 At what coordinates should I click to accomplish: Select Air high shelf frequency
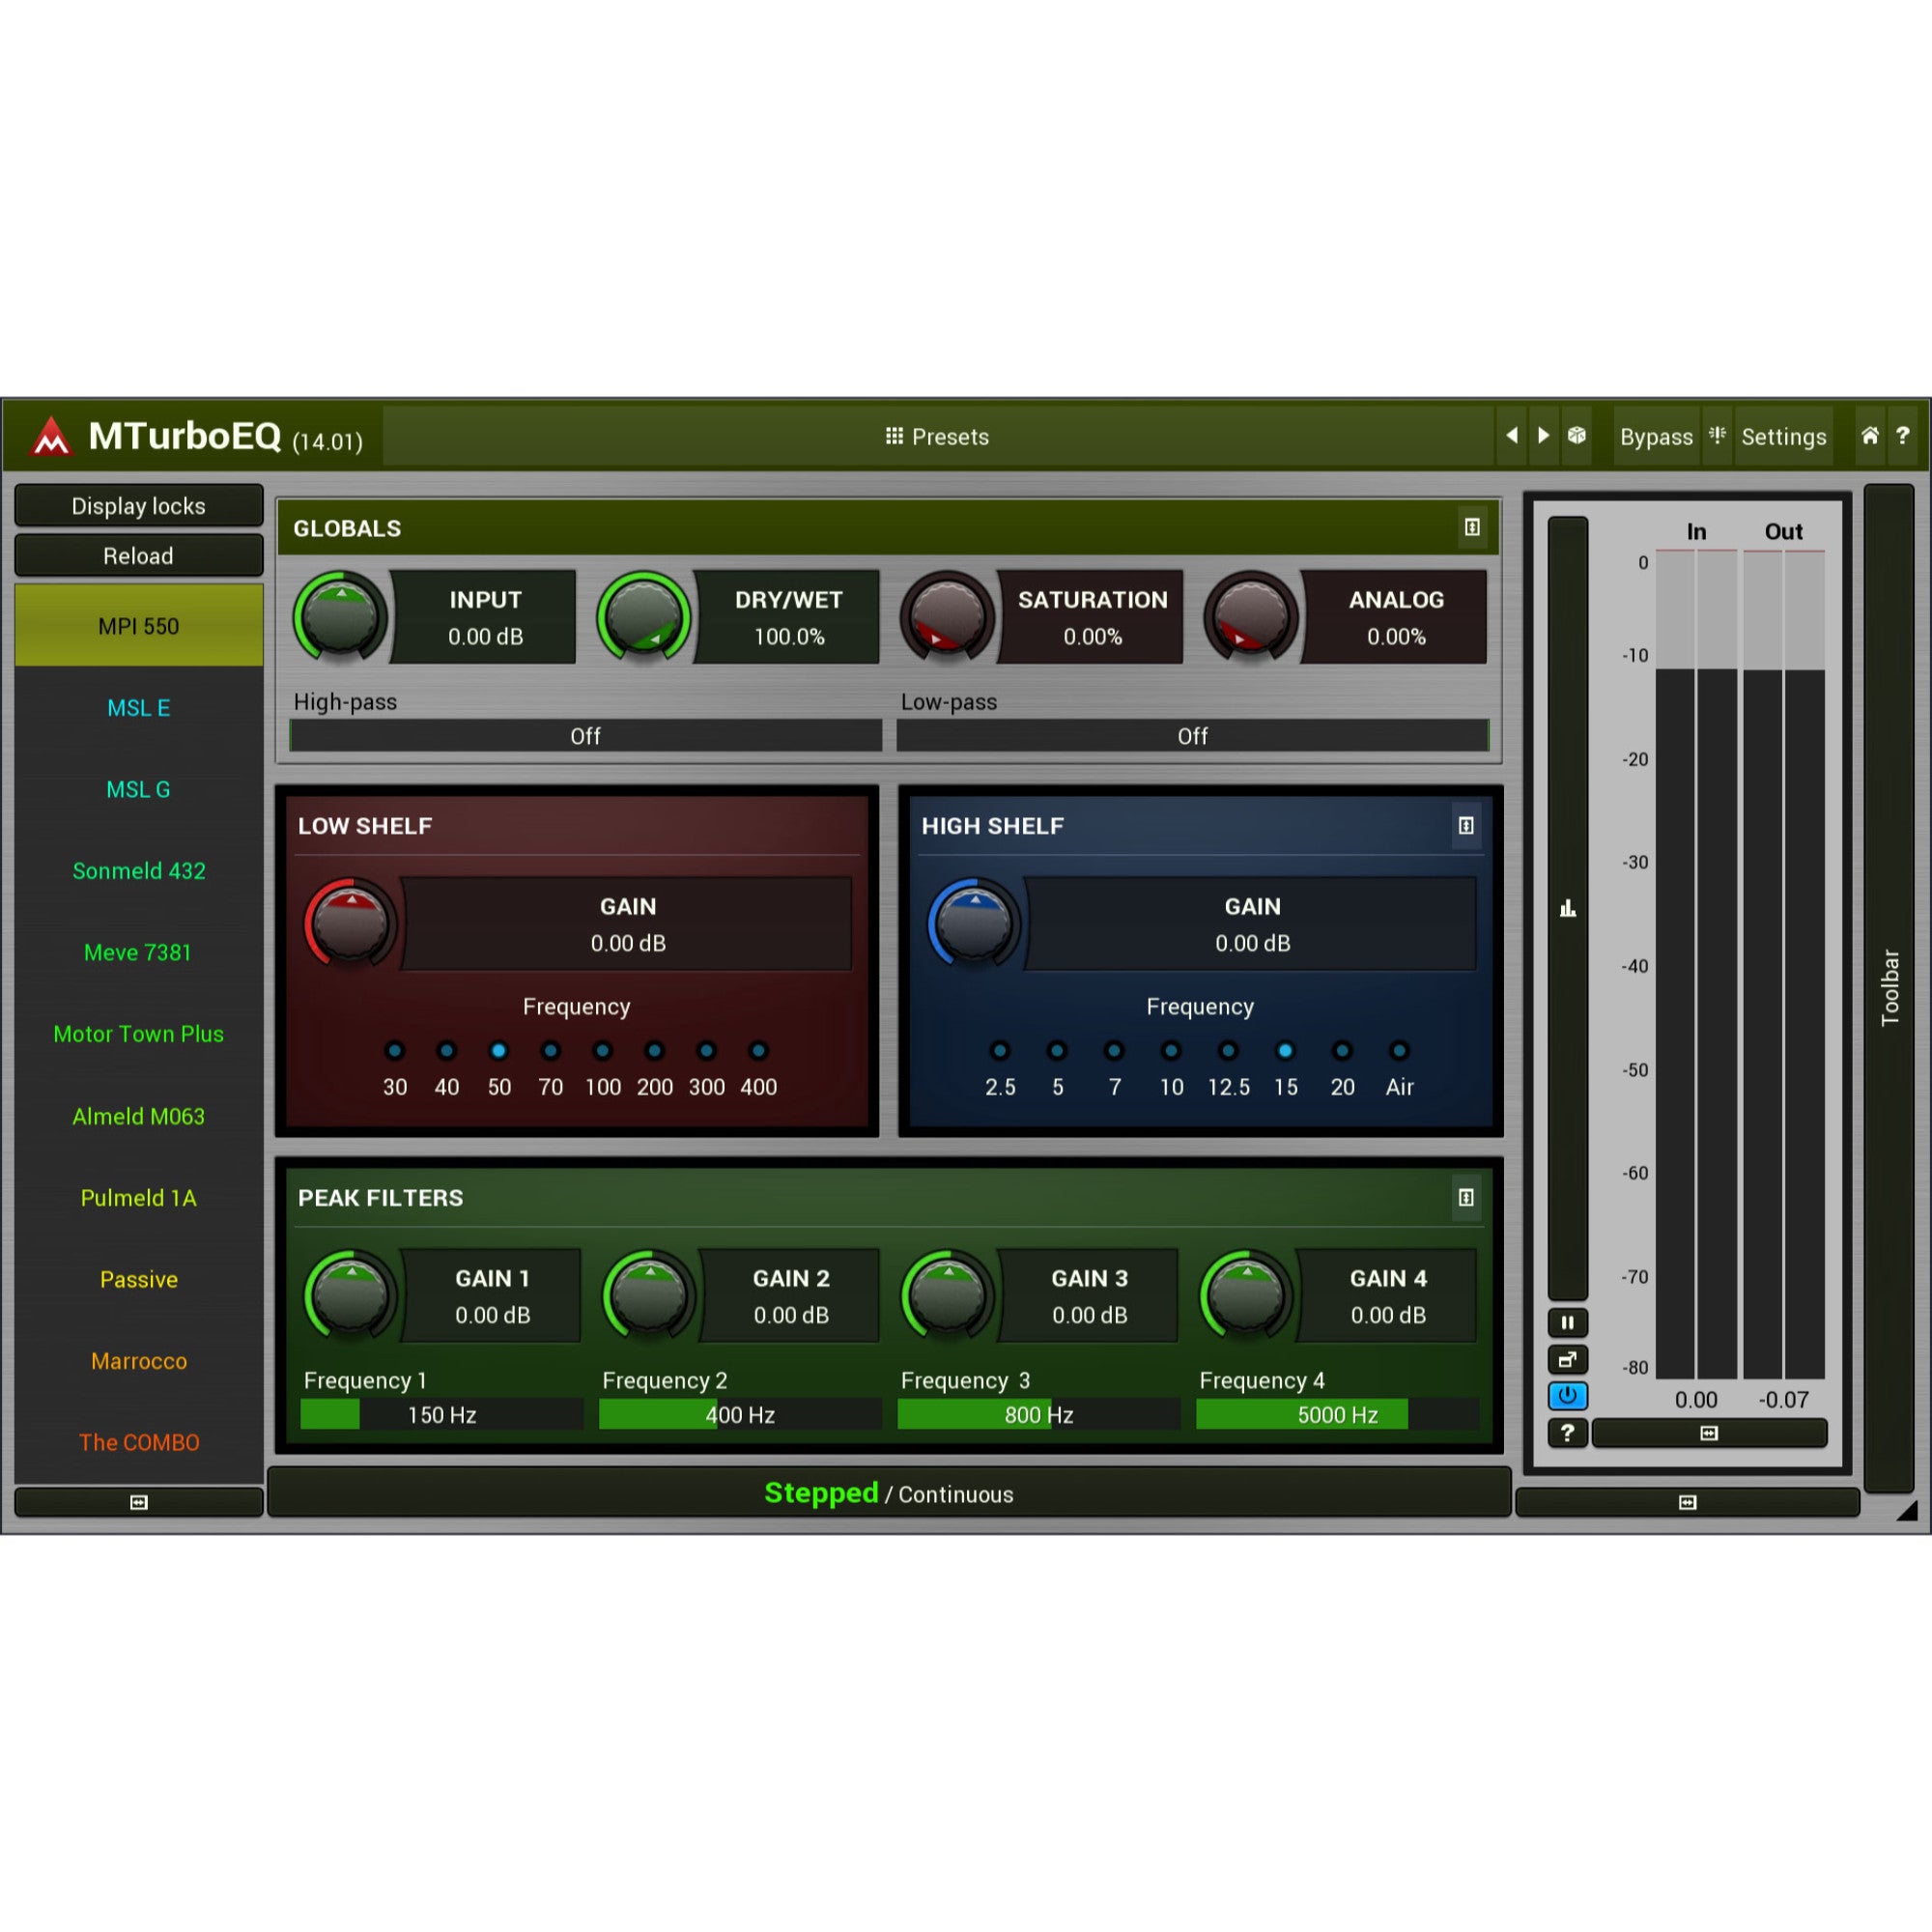[1399, 1050]
